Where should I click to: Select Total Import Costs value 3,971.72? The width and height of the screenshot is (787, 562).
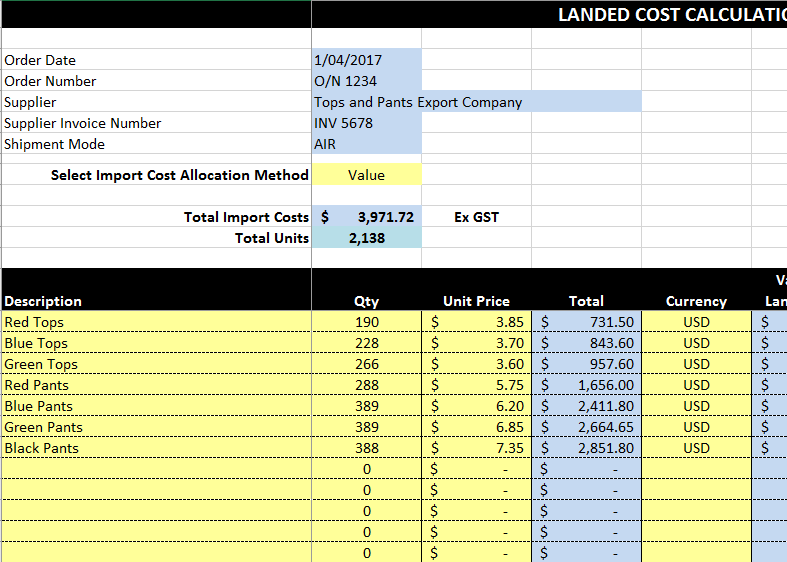pyautogui.click(x=366, y=217)
